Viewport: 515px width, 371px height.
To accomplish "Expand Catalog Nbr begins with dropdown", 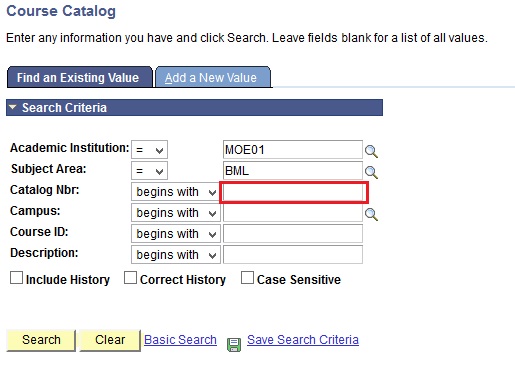I will (176, 192).
